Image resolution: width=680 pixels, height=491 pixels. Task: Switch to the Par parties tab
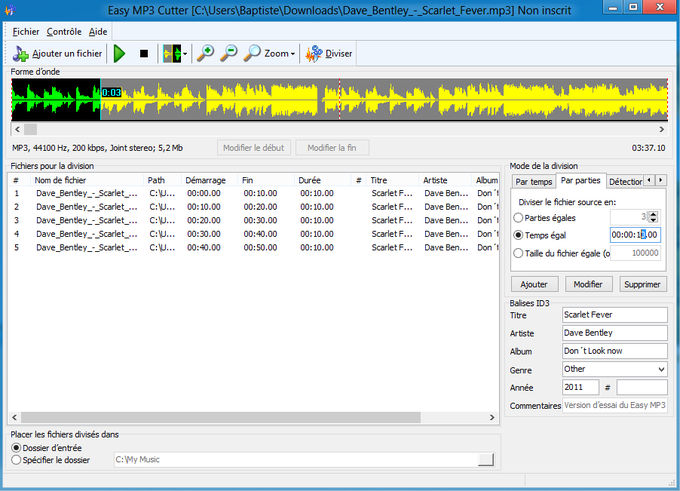click(580, 180)
